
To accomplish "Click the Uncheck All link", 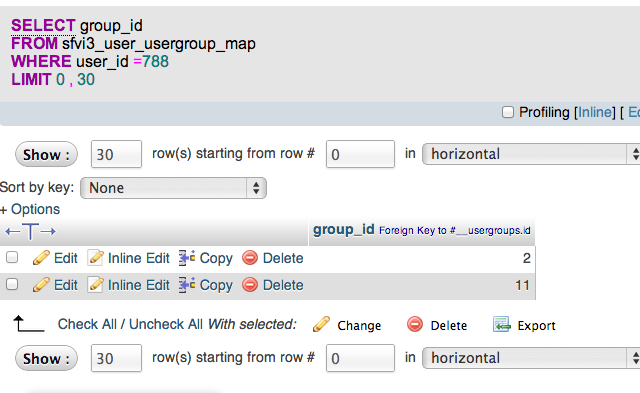I will (x=166, y=324).
